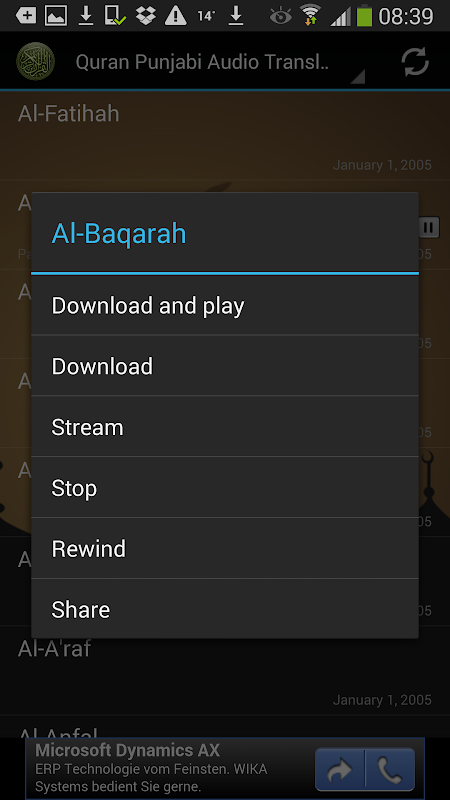Open the Al-A'raf list entry

[x=225, y=671]
